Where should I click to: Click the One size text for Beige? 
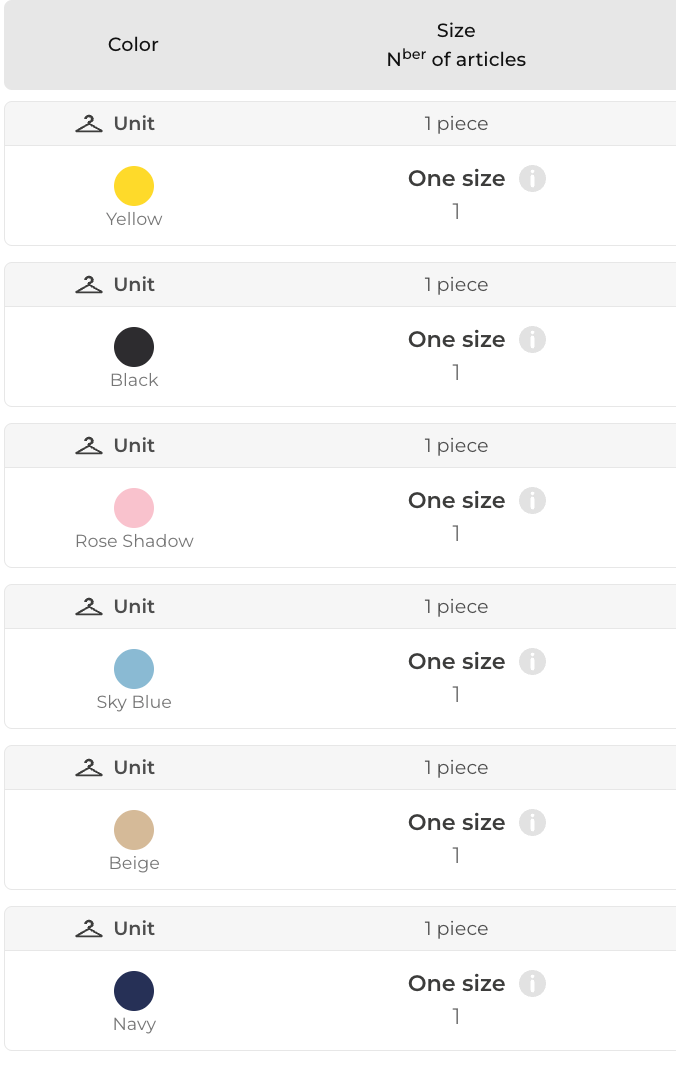(x=456, y=823)
